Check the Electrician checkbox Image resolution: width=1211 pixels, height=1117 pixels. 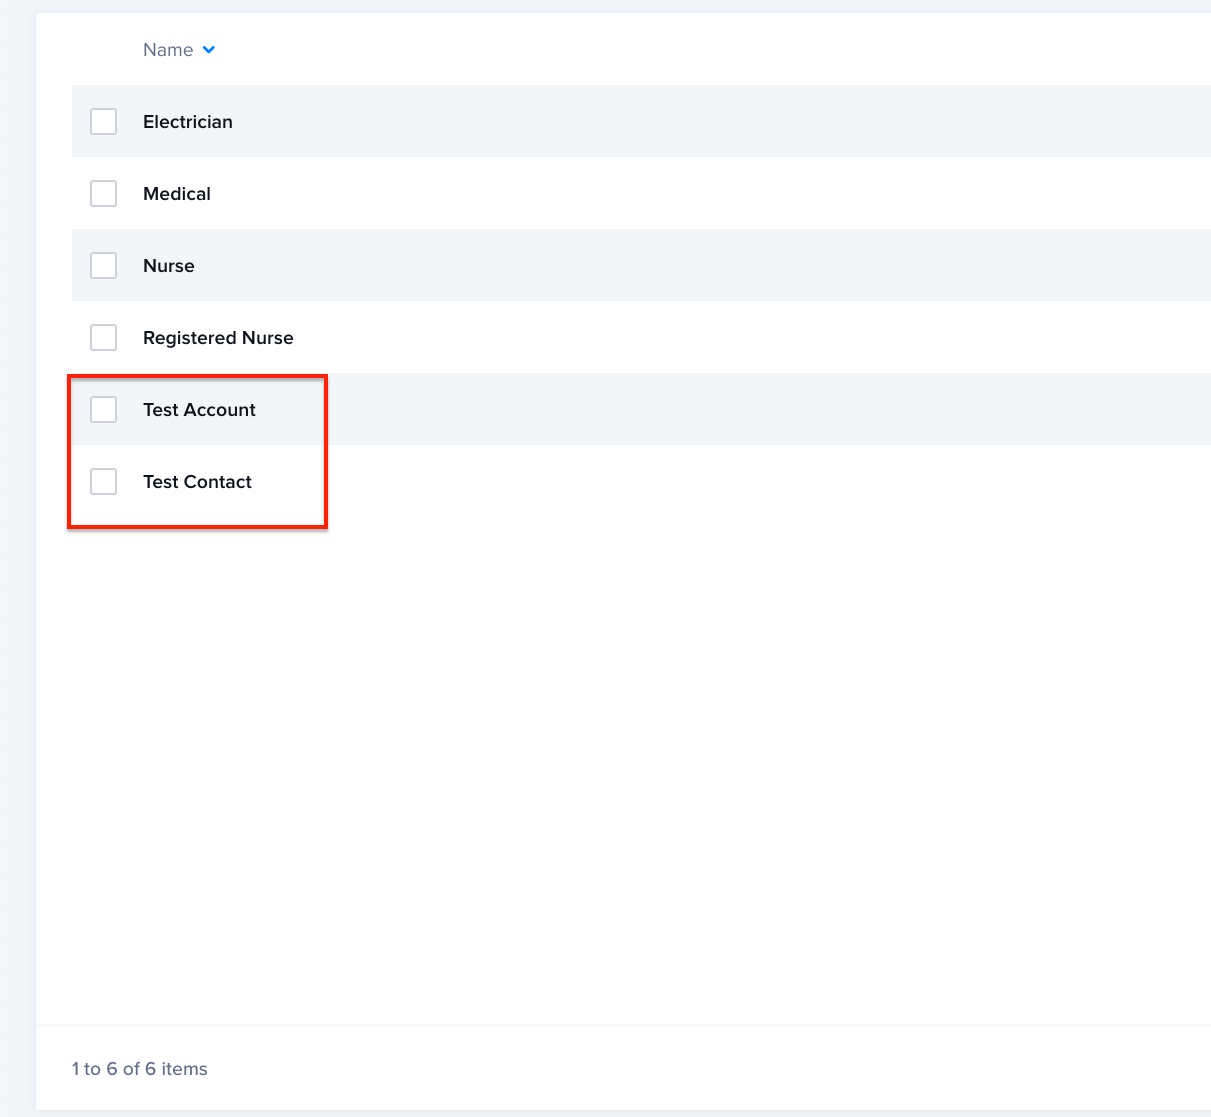pyautogui.click(x=104, y=122)
